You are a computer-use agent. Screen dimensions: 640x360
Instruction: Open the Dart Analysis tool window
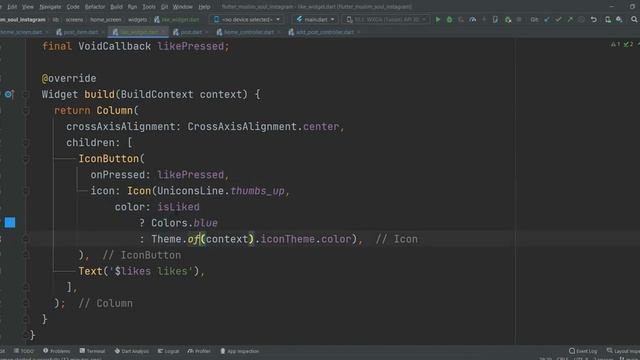[x=131, y=351]
